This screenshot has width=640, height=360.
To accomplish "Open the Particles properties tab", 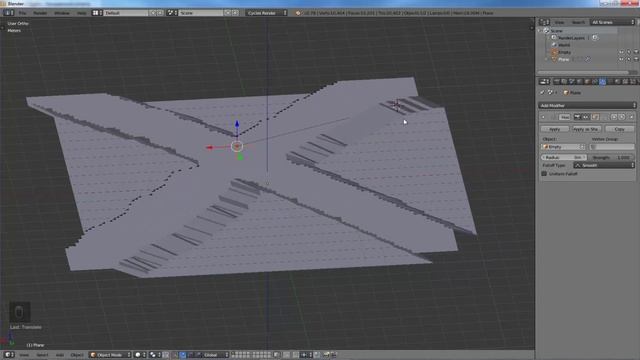I will [634, 82].
